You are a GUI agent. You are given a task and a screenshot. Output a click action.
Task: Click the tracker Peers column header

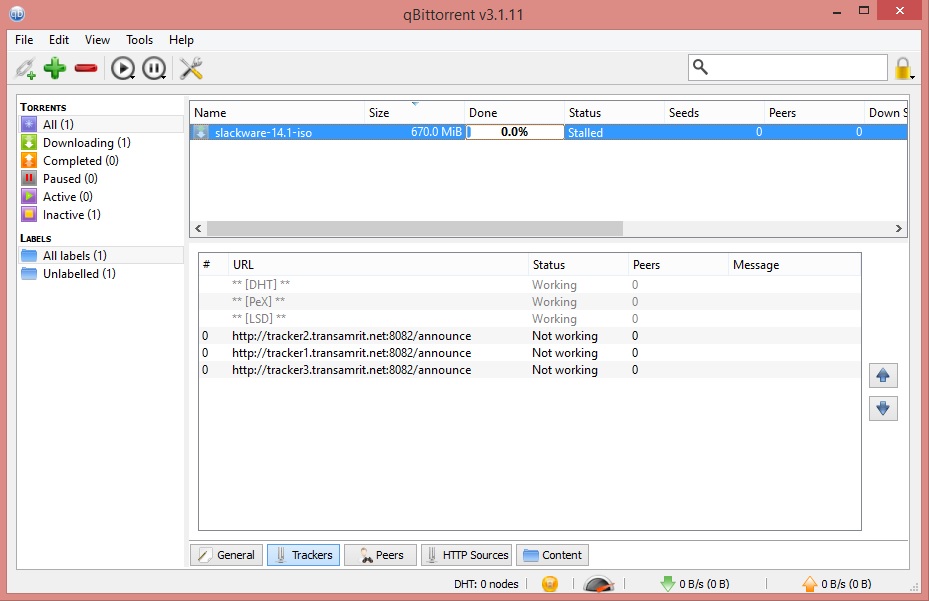point(678,265)
